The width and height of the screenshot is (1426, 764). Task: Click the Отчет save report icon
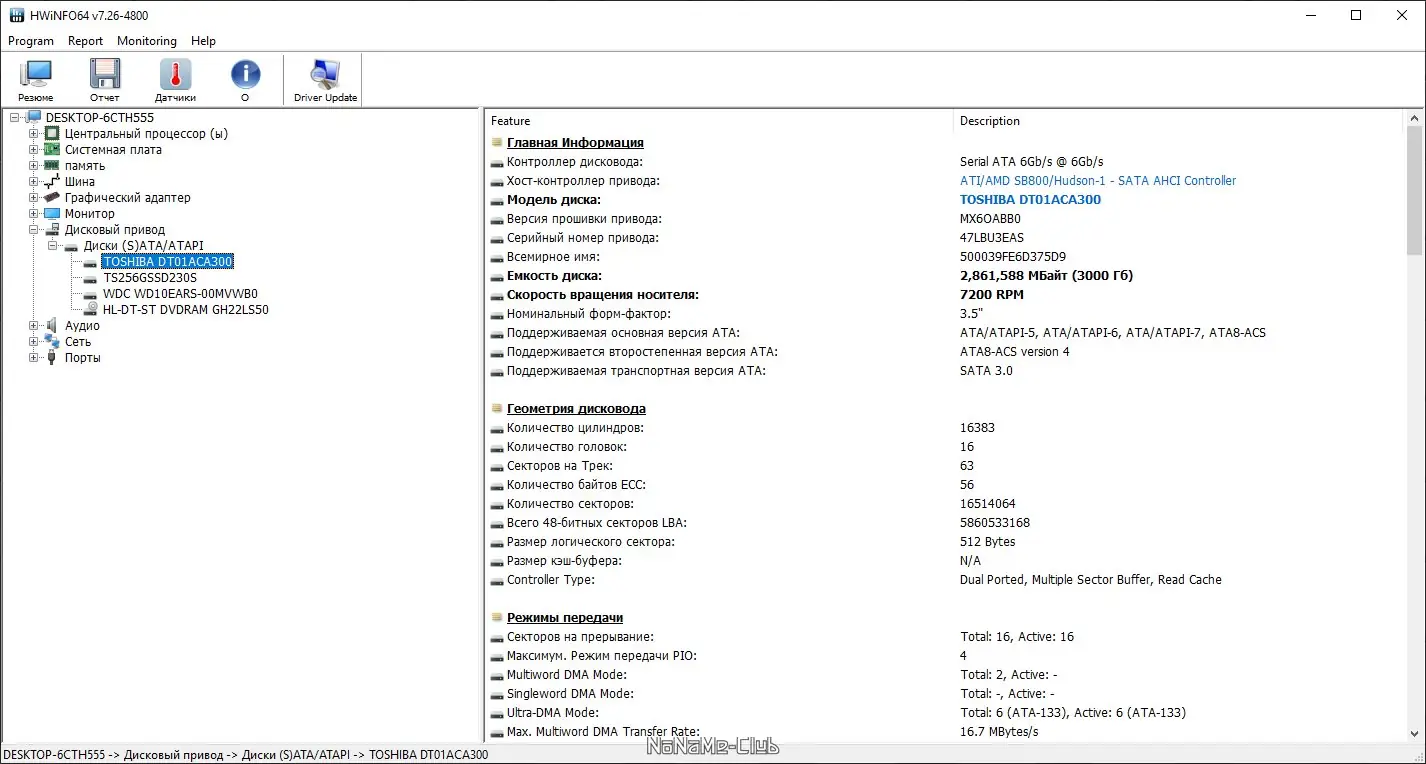click(105, 80)
